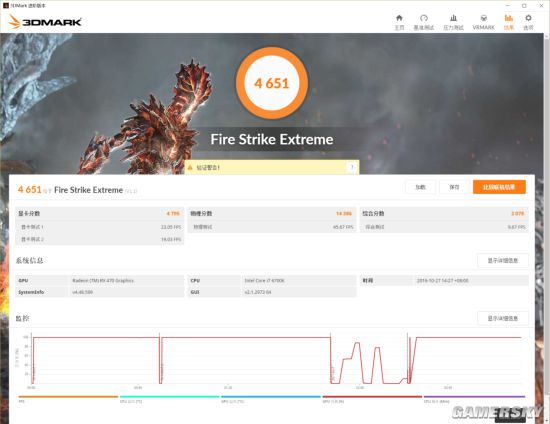Open the Stress Tests bar-chart icon
The width and height of the screenshot is (550, 424).
(x=453, y=22)
